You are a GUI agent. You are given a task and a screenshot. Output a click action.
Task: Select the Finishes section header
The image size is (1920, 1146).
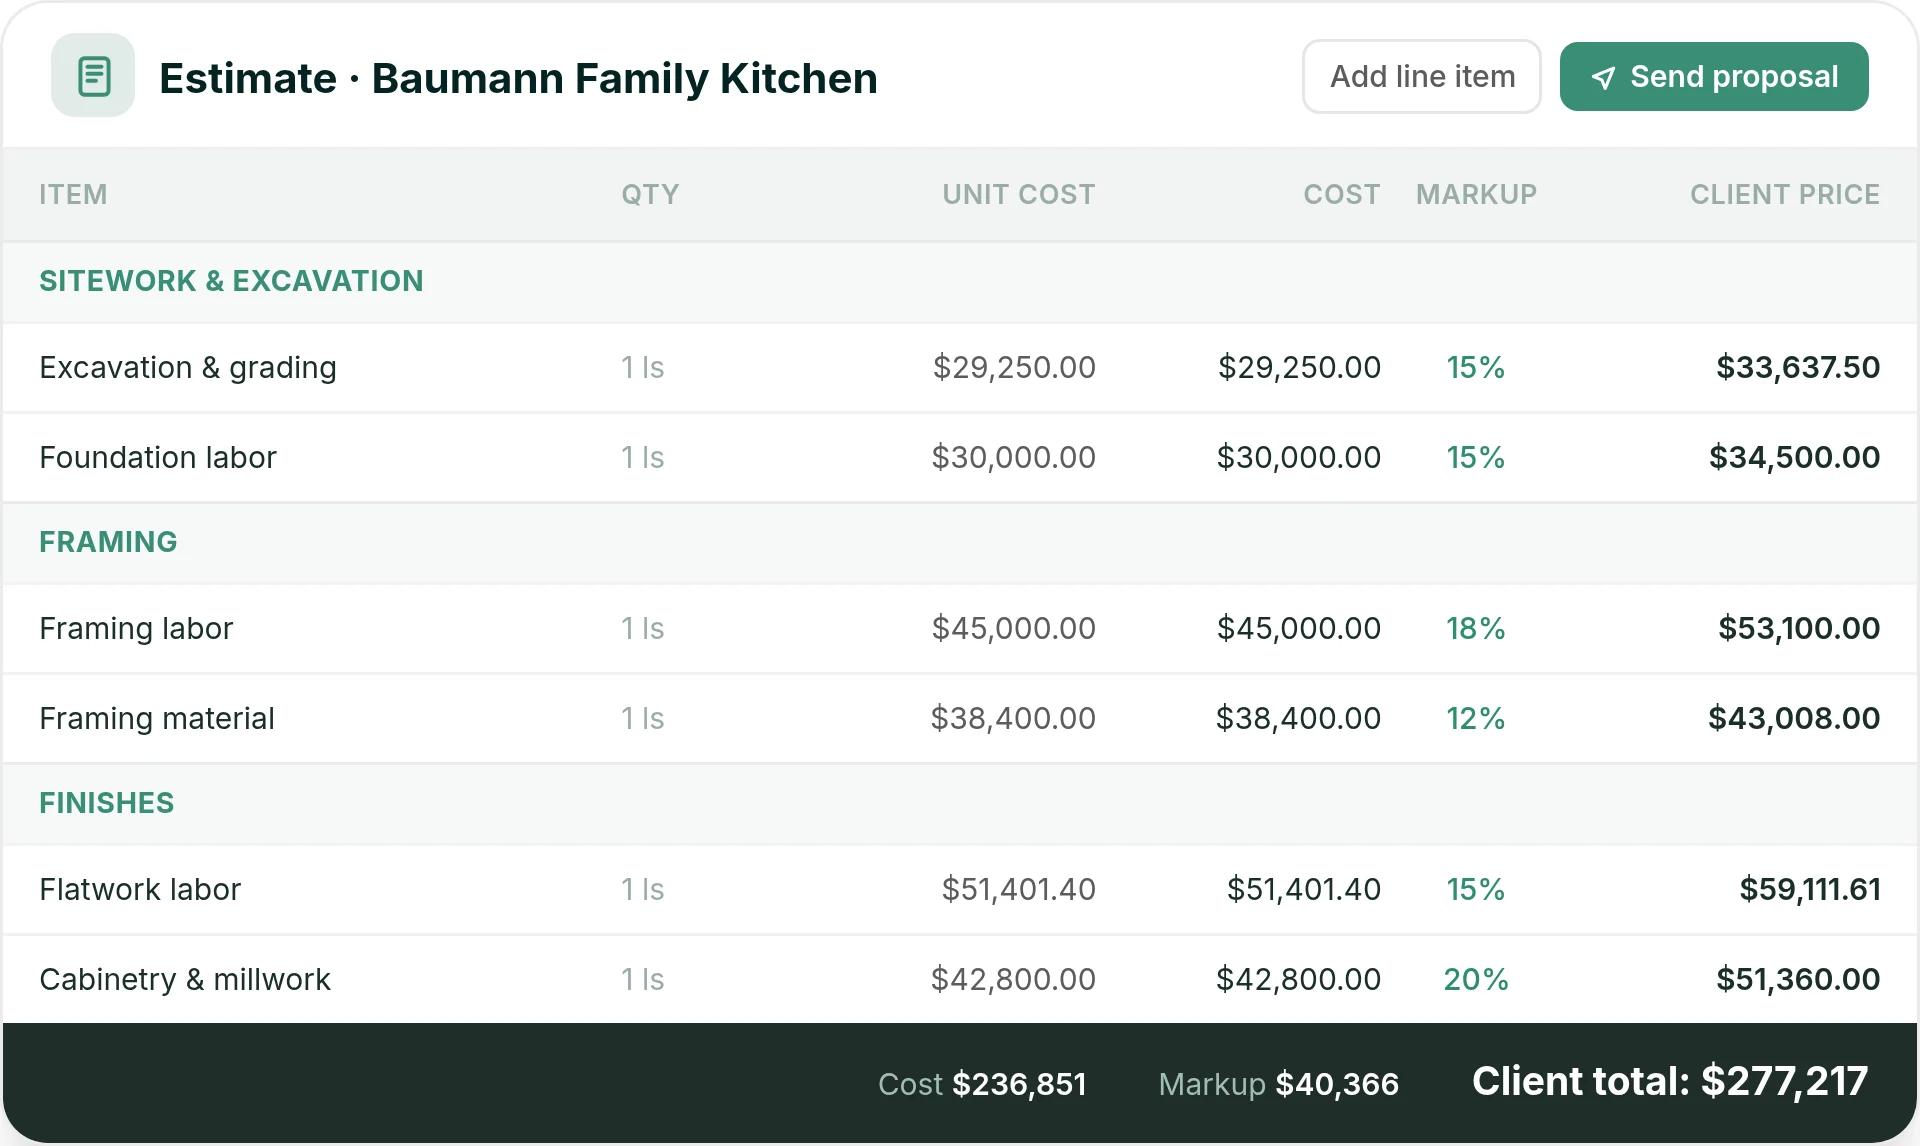pyautogui.click(x=960, y=803)
